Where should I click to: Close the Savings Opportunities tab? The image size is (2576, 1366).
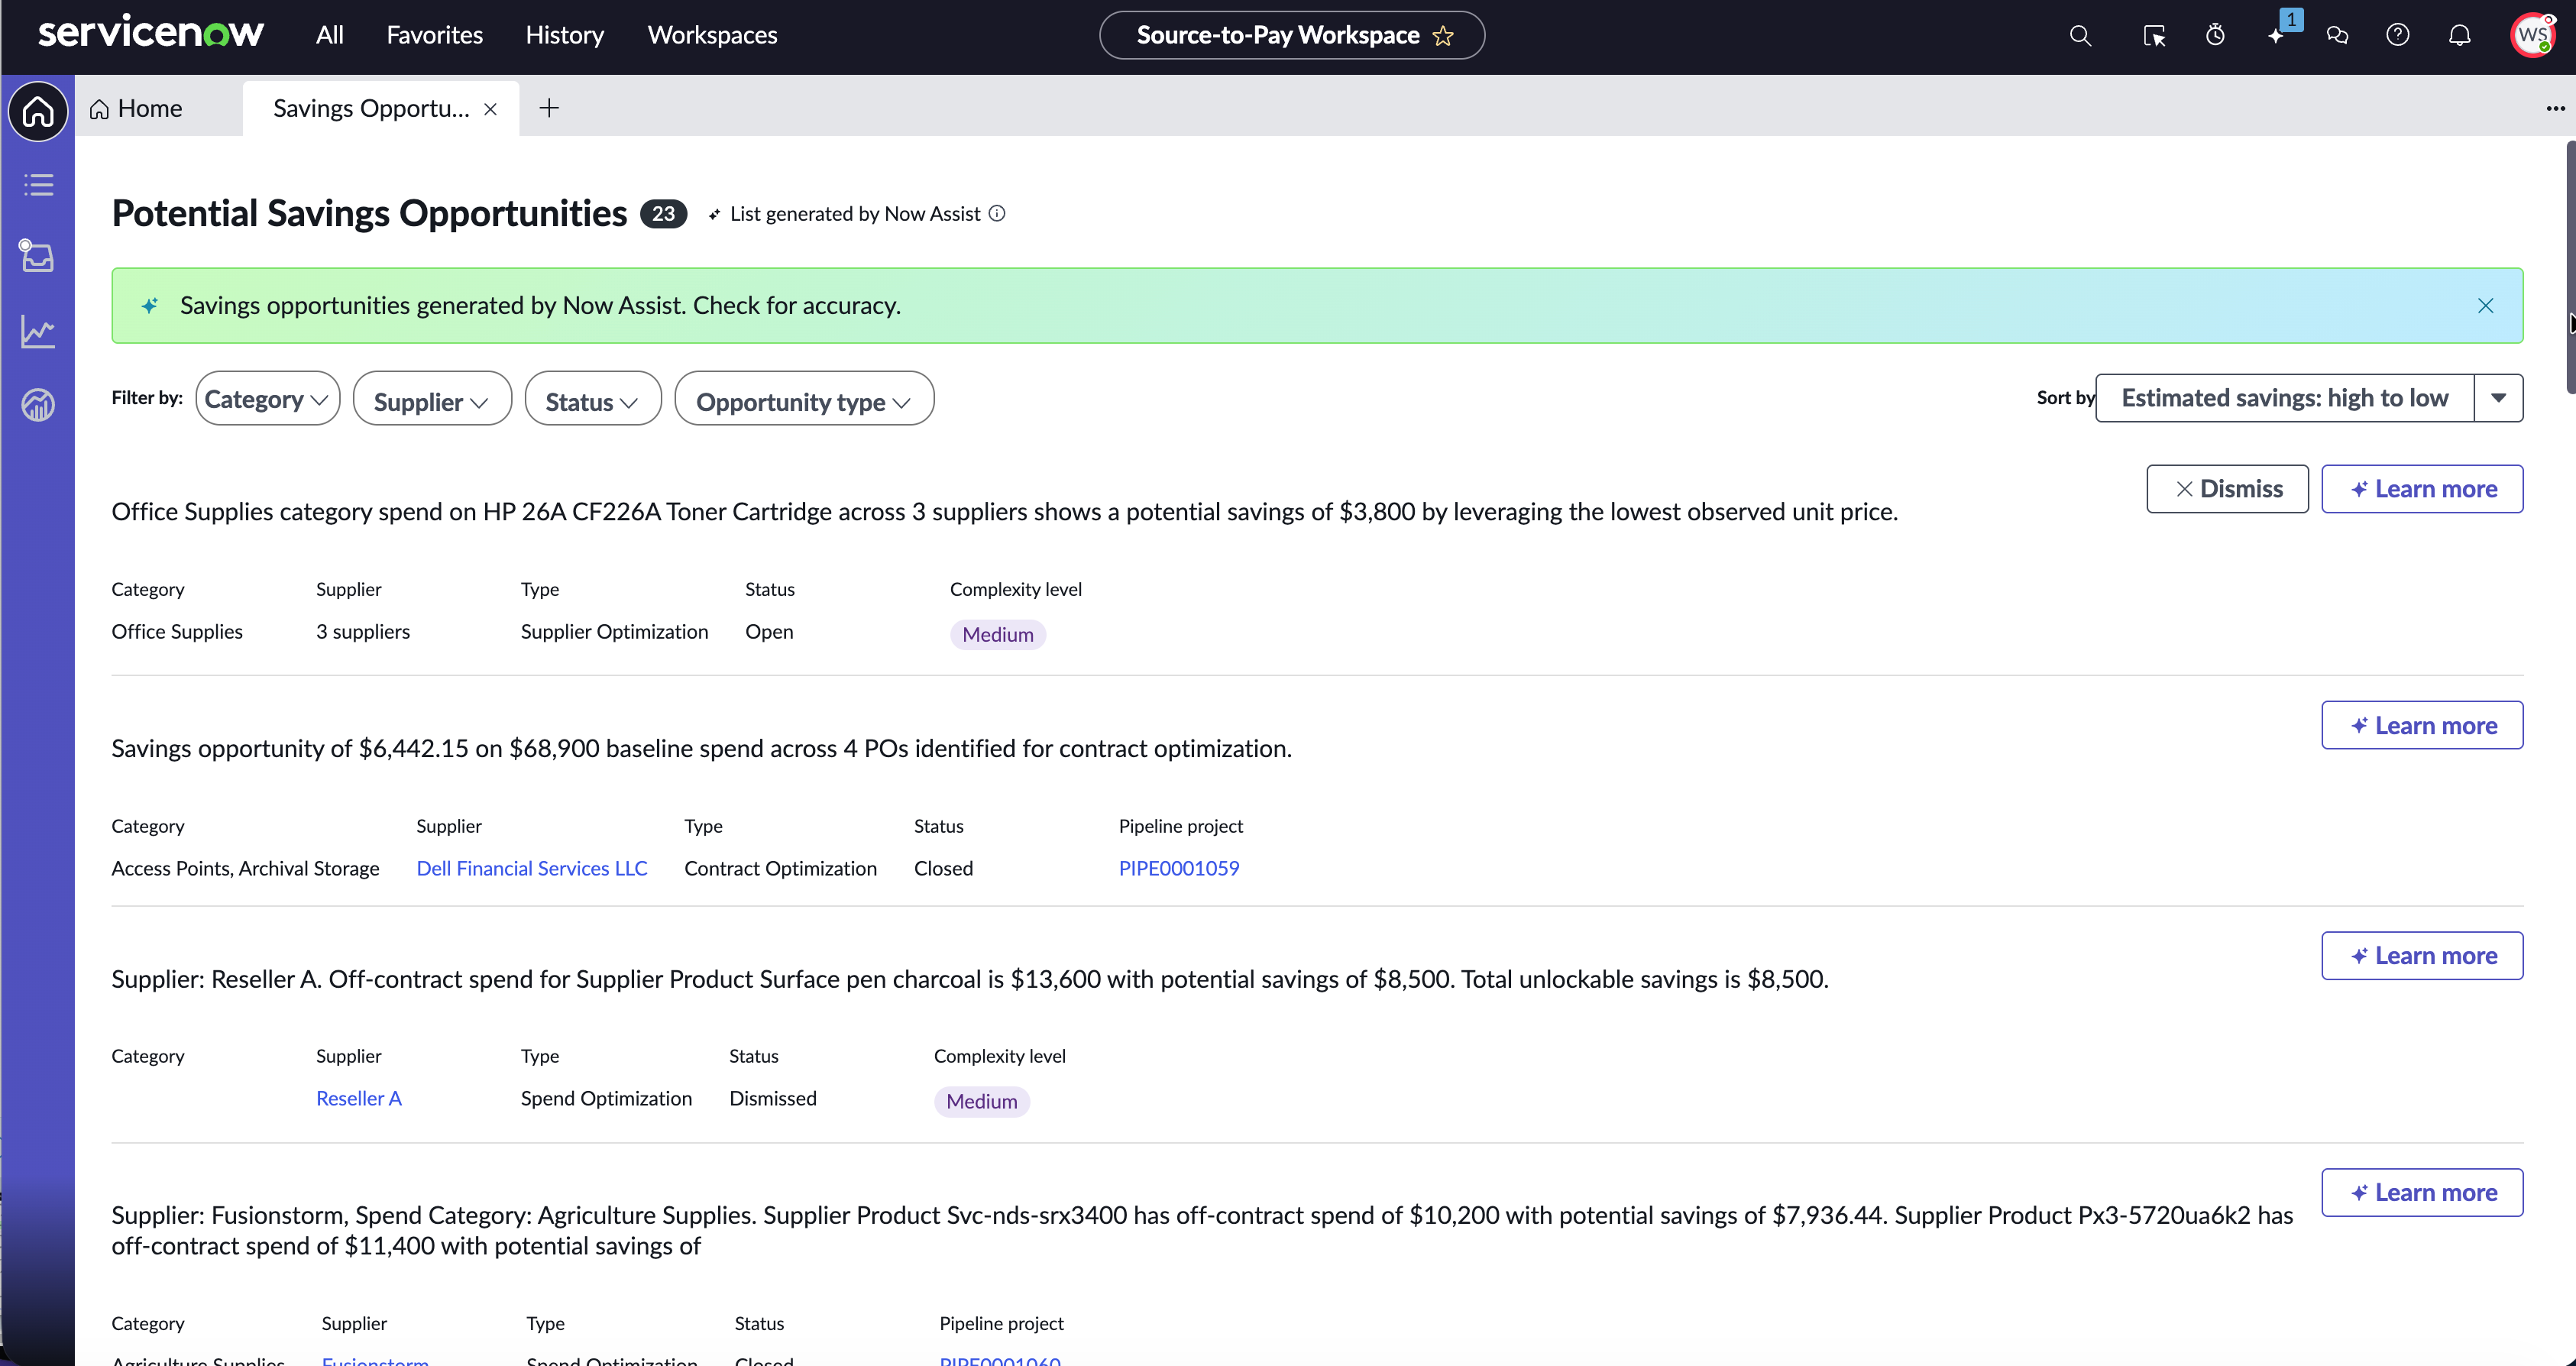click(x=490, y=109)
